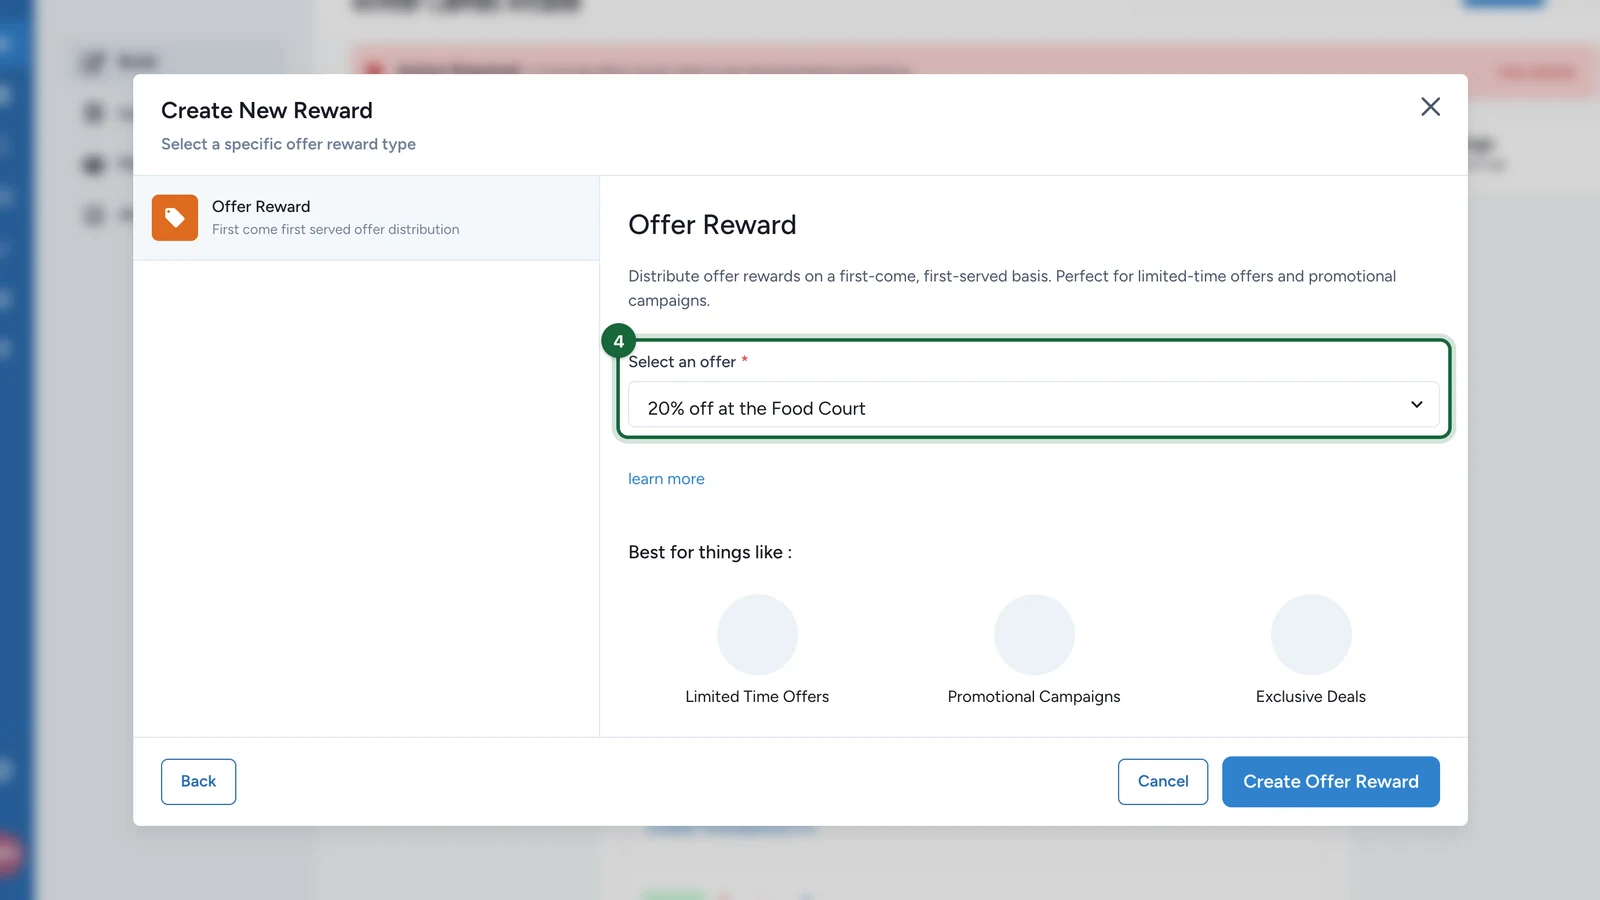Click the Exclusive Deals circle icon

click(1311, 635)
